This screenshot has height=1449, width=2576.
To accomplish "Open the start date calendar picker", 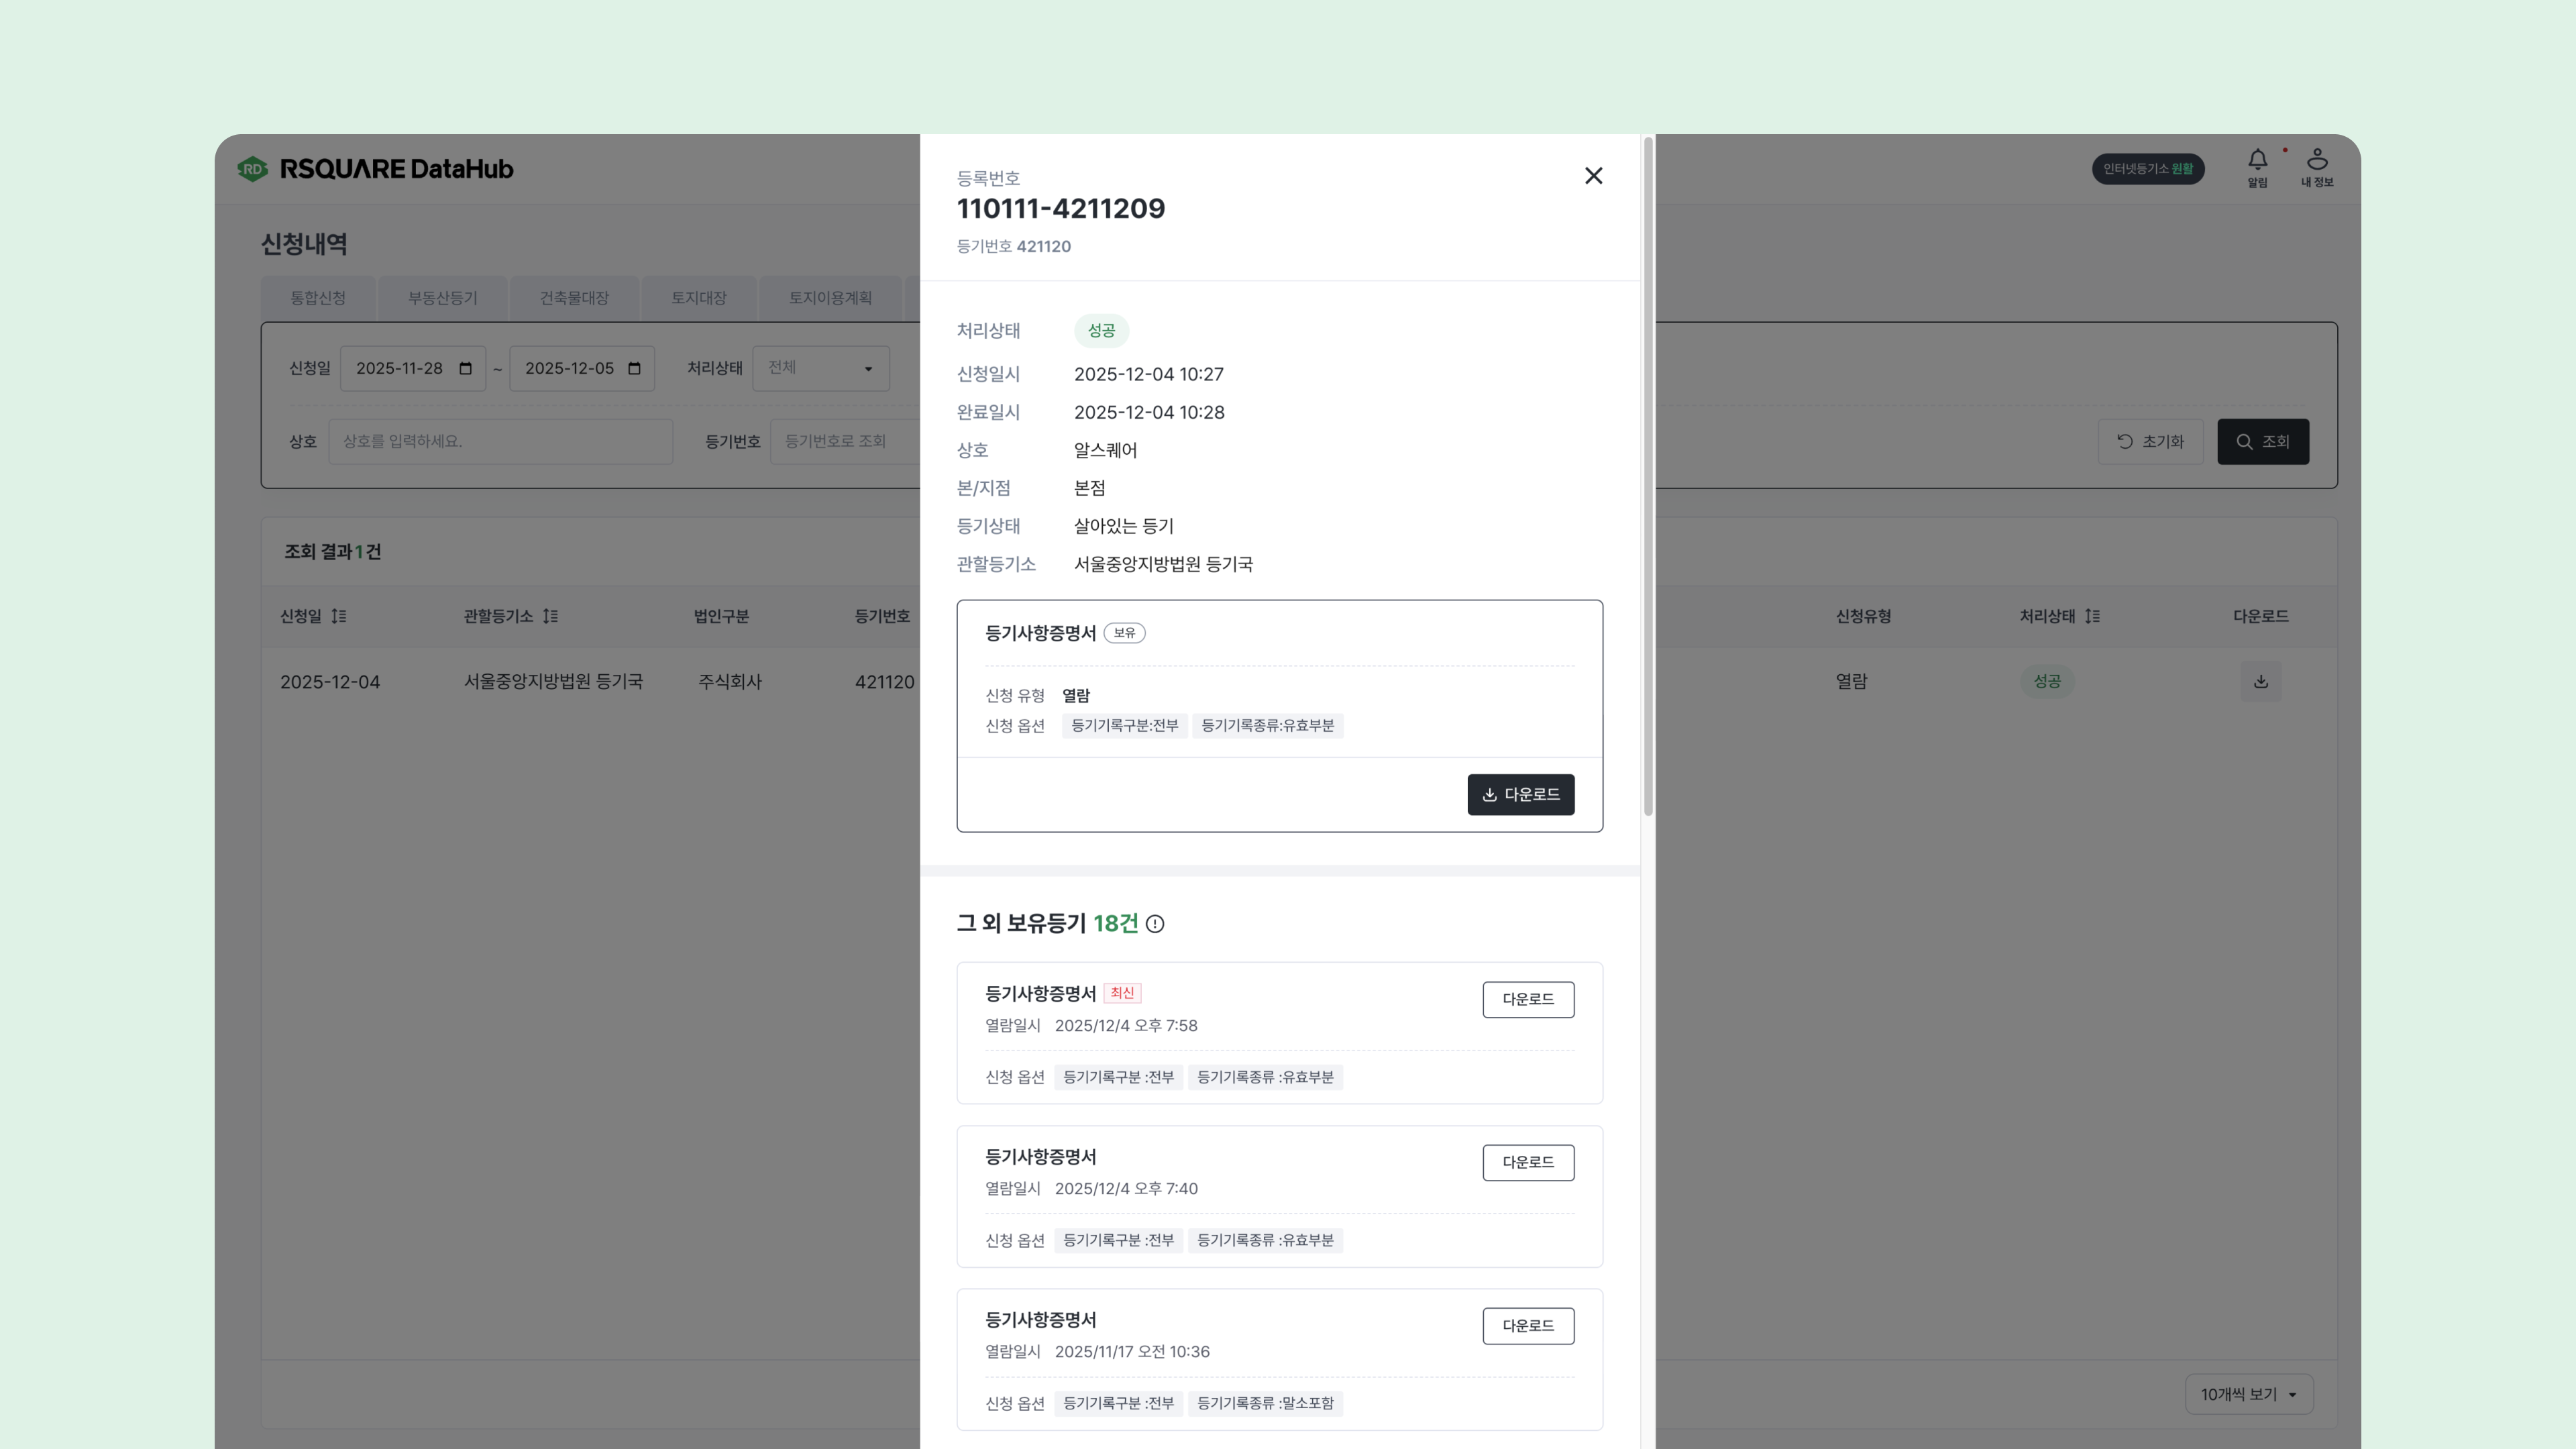I will tap(465, 368).
